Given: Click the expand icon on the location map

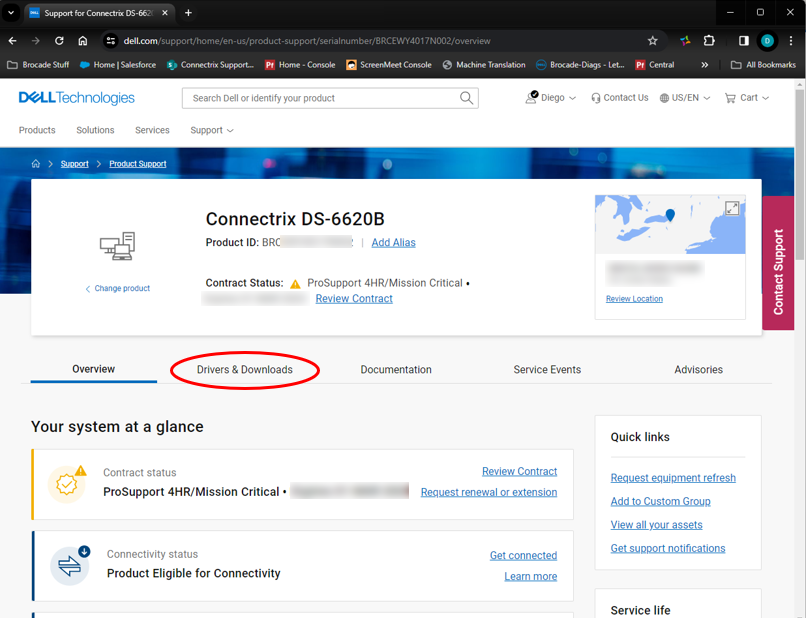Looking at the screenshot, I should pyautogui.click(x=732, y=209).
